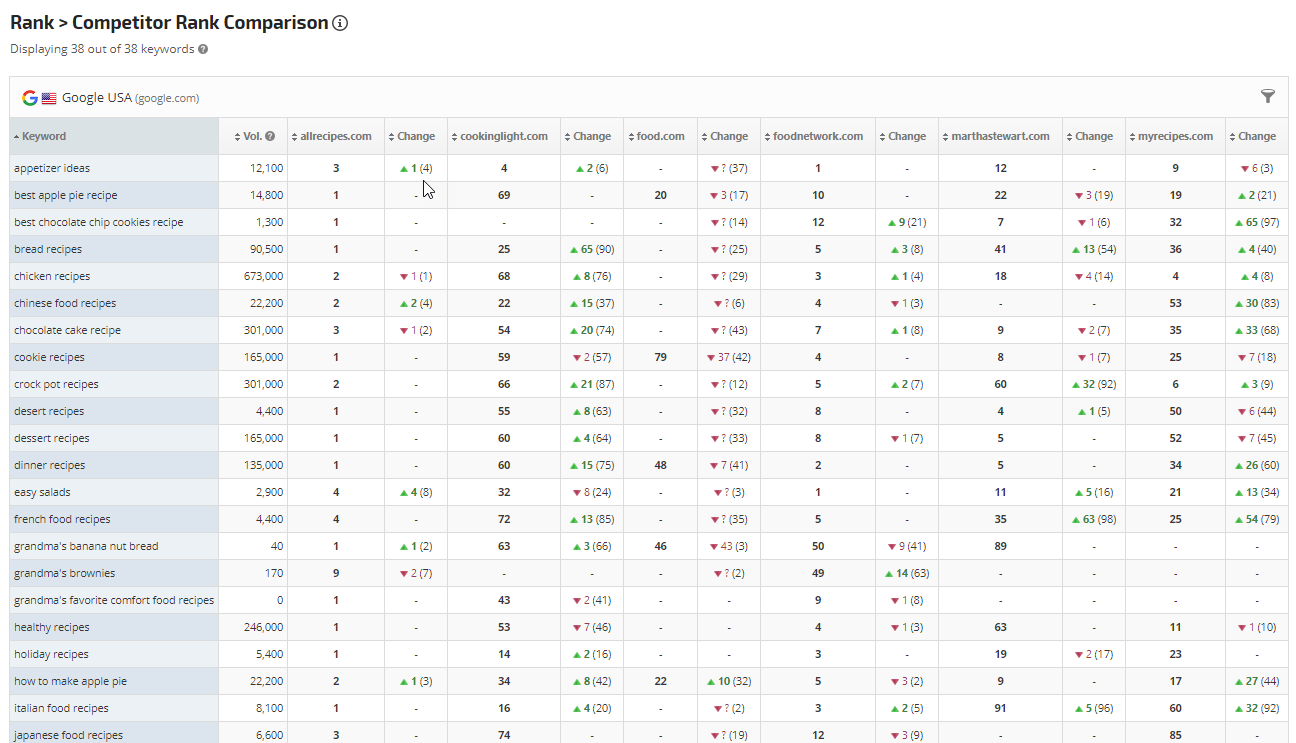This screenshot has height=743, width=1296.
Task: Click the USA flag icon
Action: pyautogui.click(x=49, y=98)
